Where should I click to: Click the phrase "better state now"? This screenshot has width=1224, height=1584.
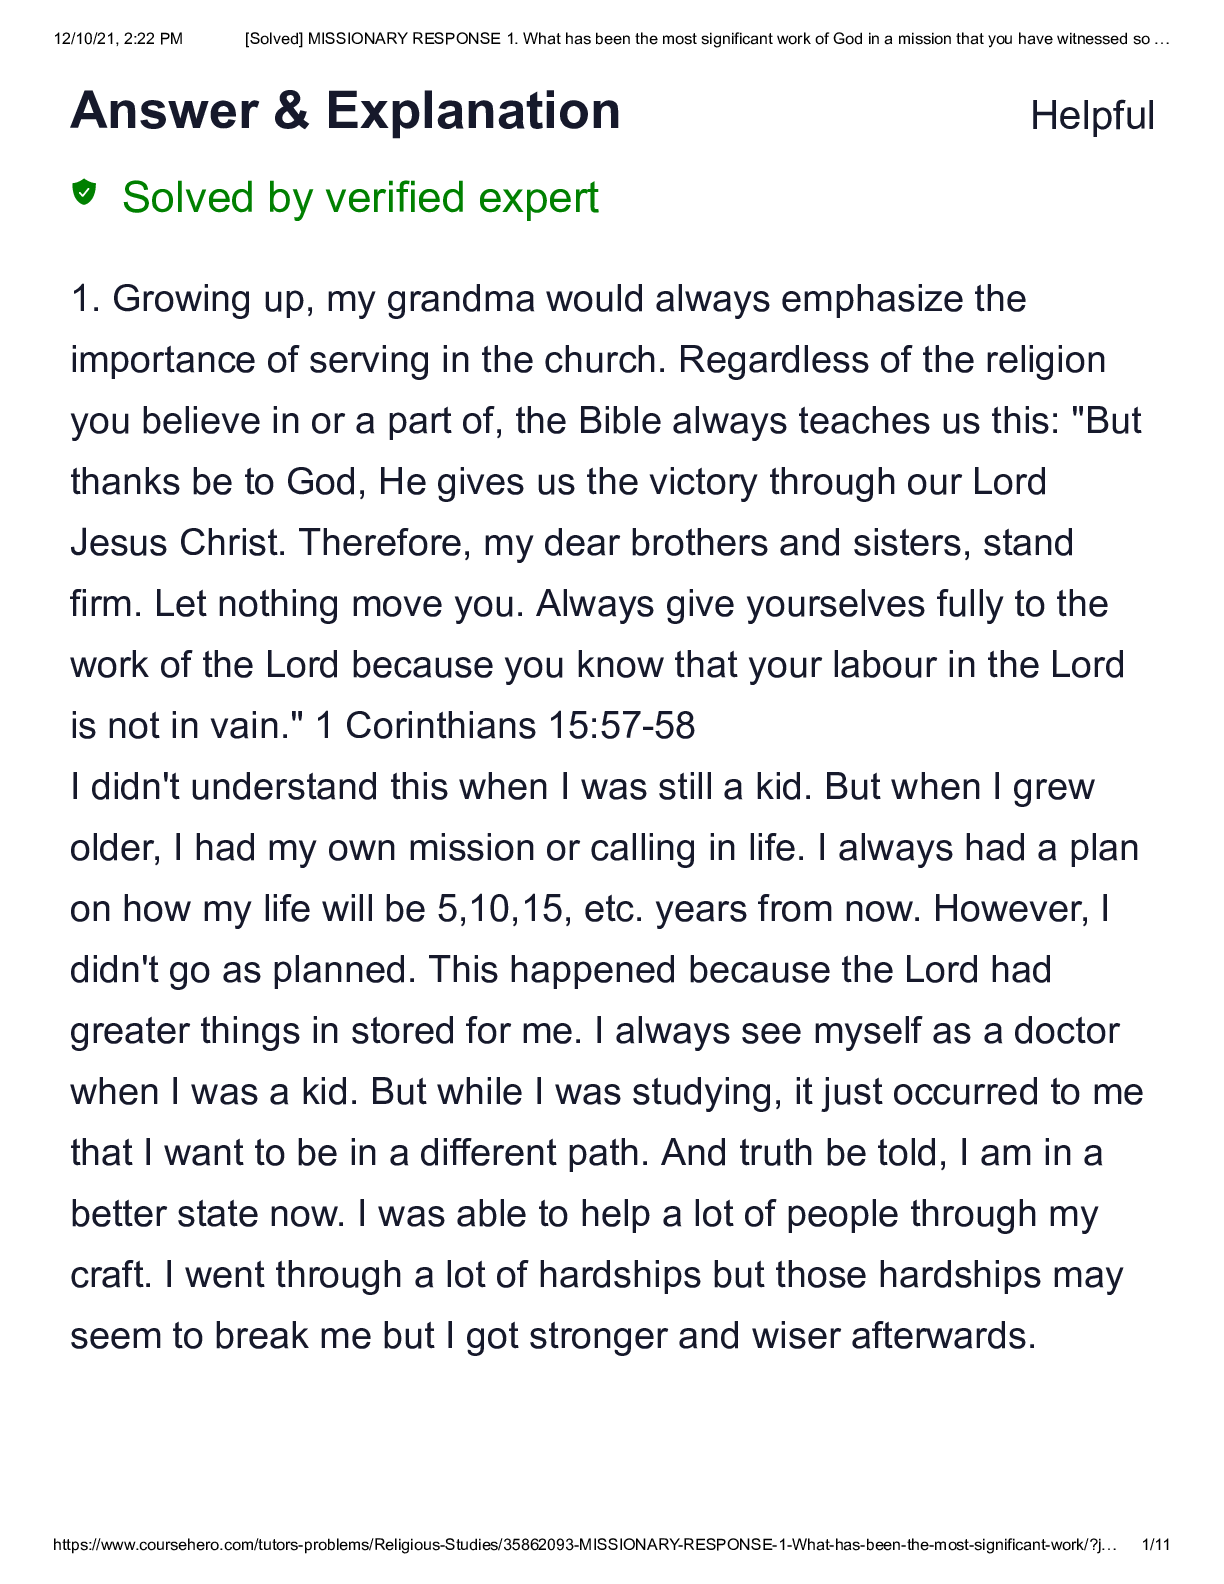coord(207,1214)
